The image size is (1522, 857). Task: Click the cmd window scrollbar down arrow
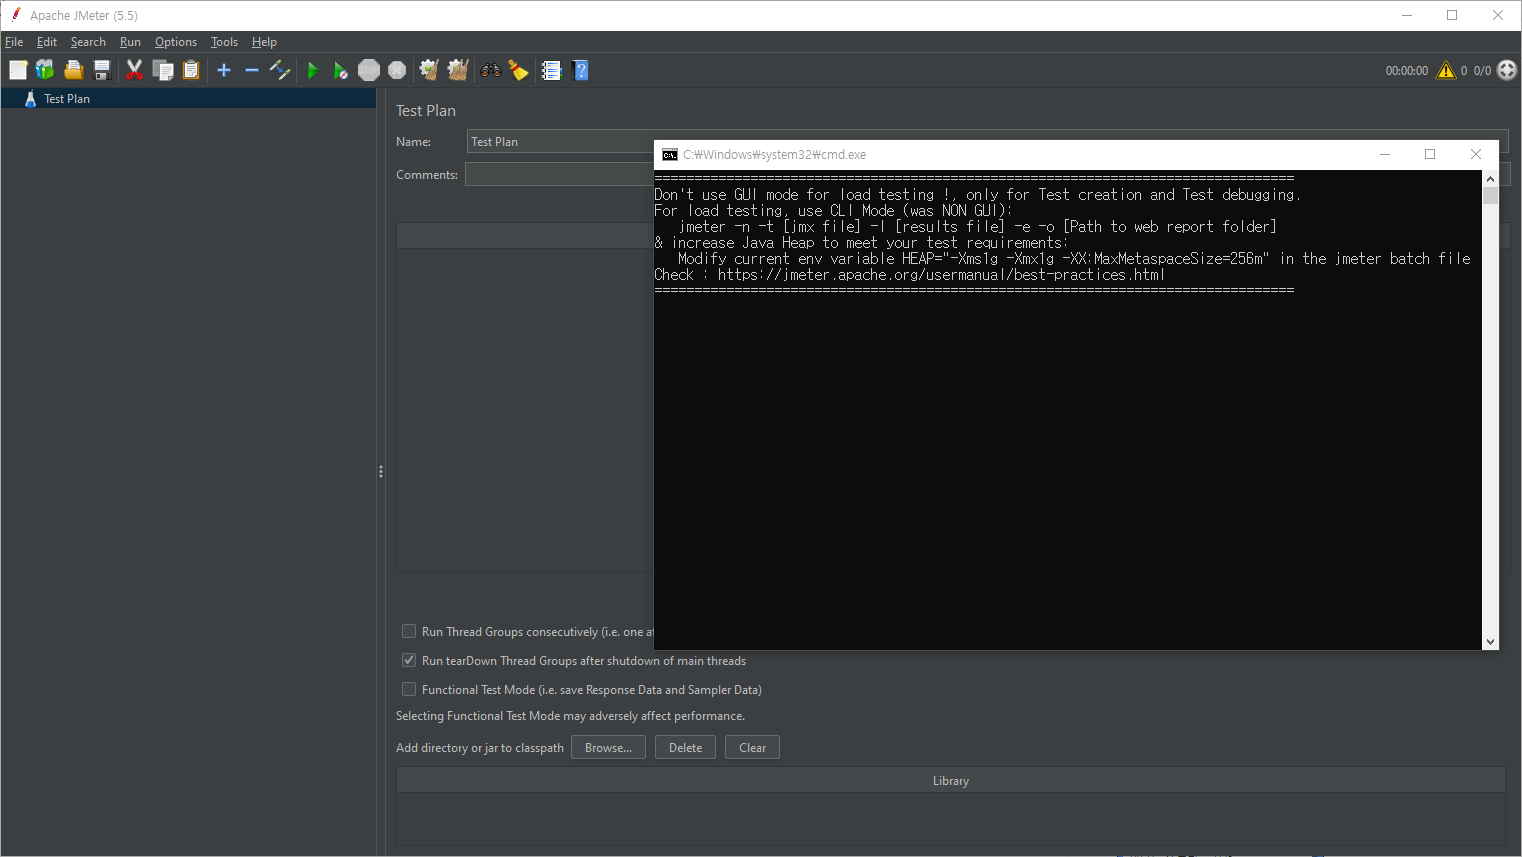1490,642
